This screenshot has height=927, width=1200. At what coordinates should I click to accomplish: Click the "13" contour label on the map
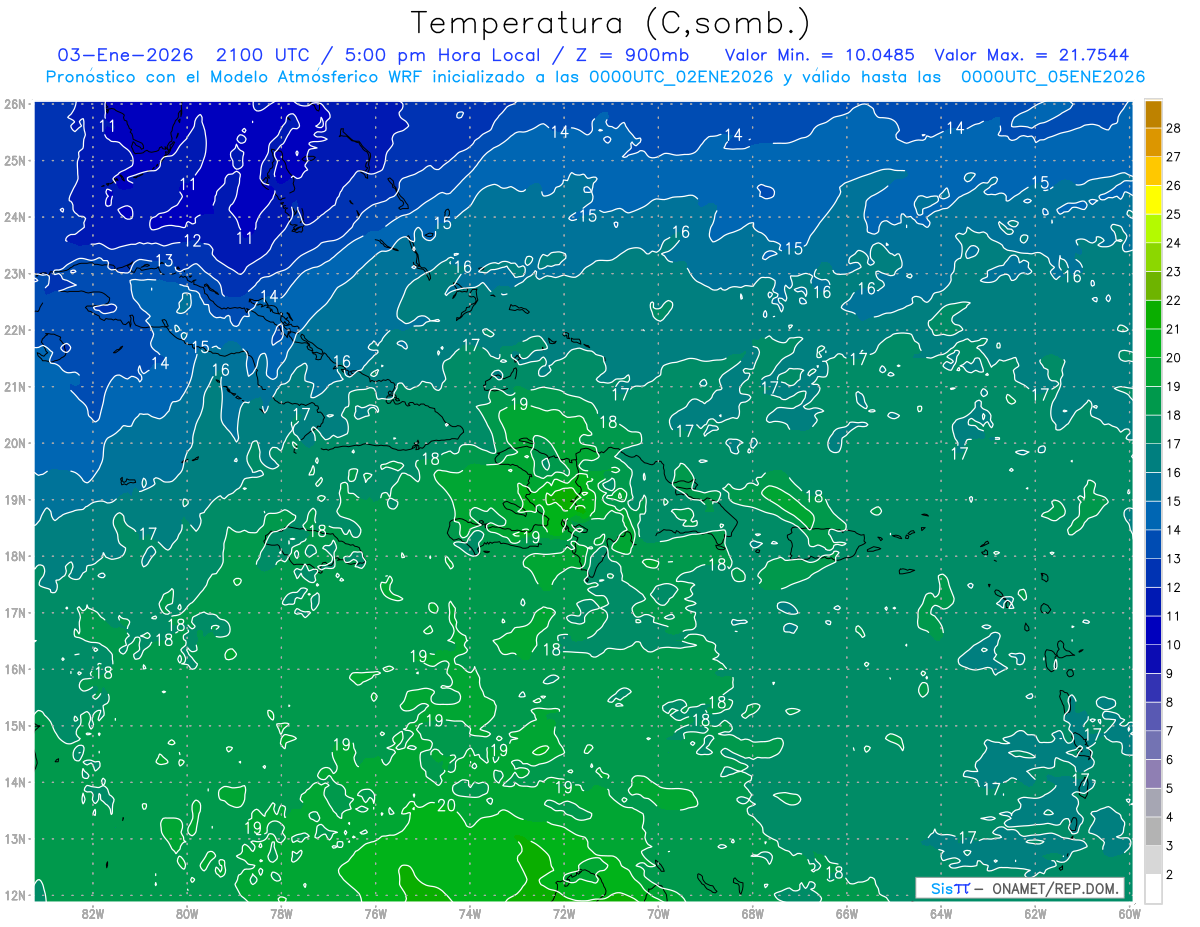164,261
